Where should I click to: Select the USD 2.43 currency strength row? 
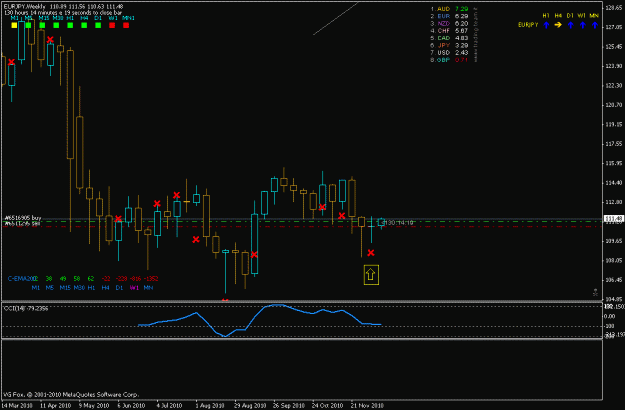tap(449, 53)
